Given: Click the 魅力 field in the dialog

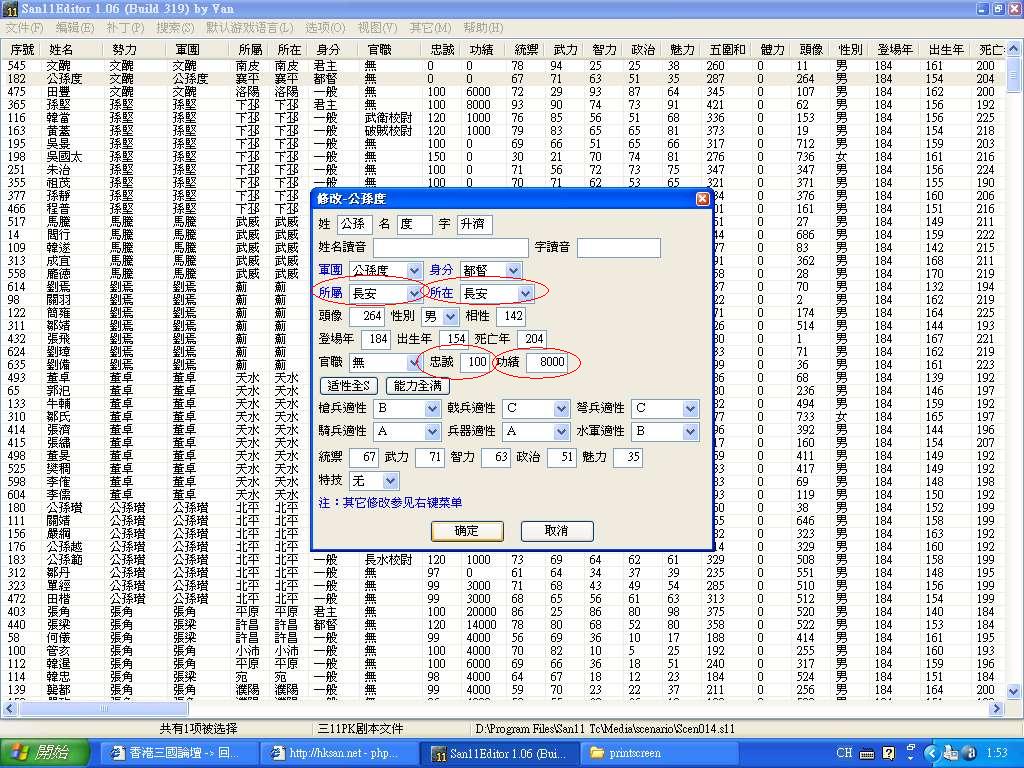Looking at the screenshot, I should point(628,457).
